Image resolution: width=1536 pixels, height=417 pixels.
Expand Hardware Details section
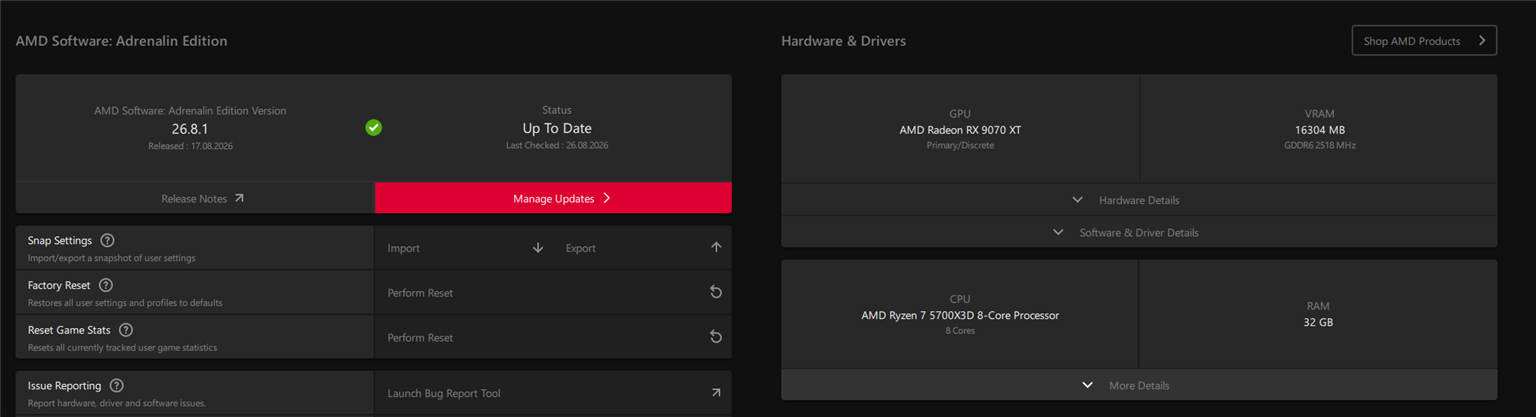[x=1139, y=200]
